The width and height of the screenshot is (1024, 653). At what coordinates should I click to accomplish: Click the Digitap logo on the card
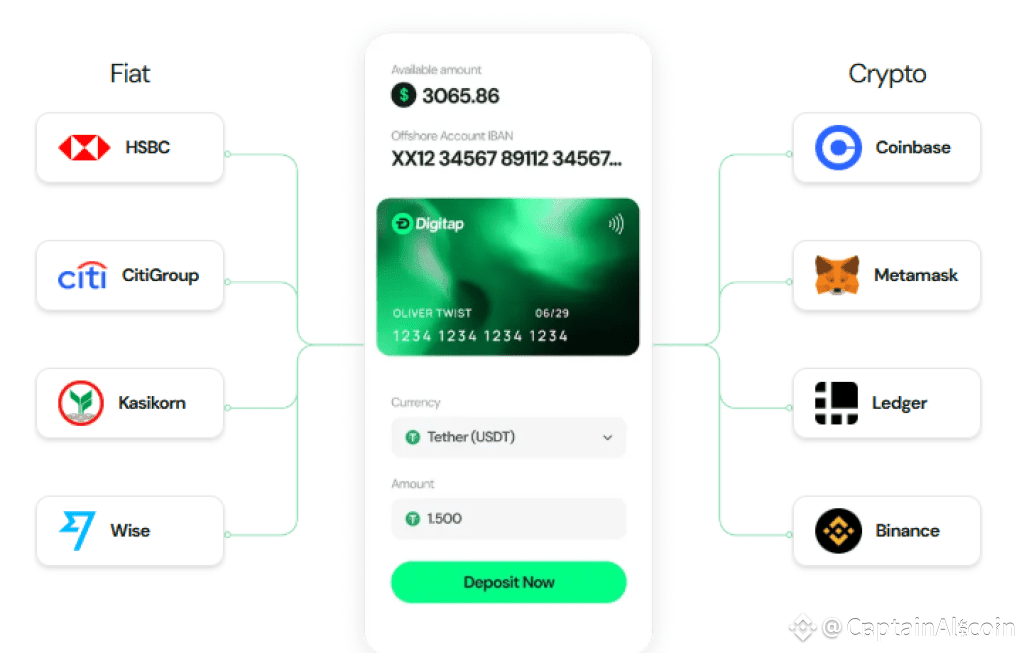click(428, 224)
